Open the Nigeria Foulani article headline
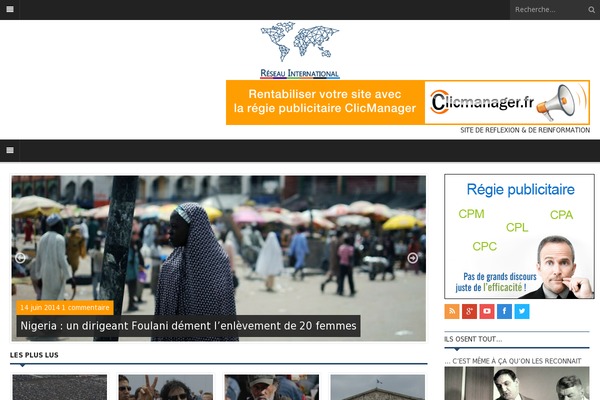 click(188, 326)
